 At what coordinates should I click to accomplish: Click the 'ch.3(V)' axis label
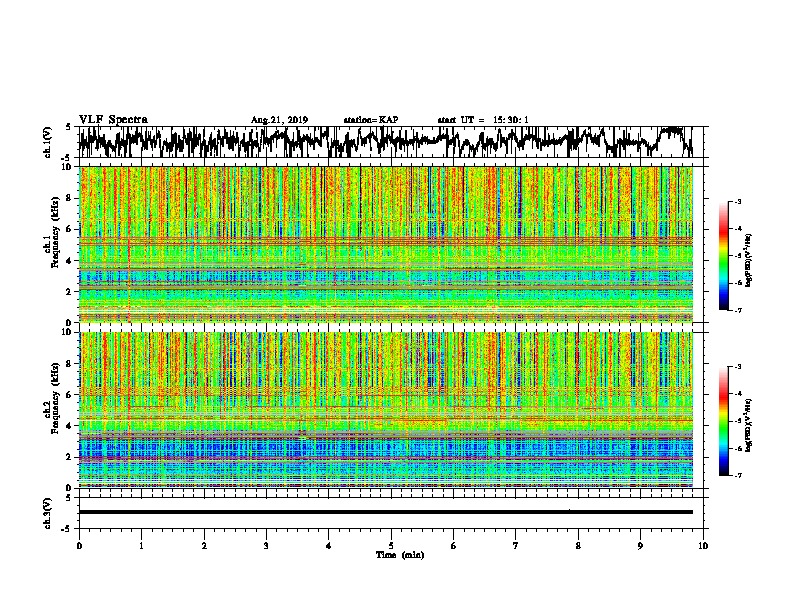point(47,513)
